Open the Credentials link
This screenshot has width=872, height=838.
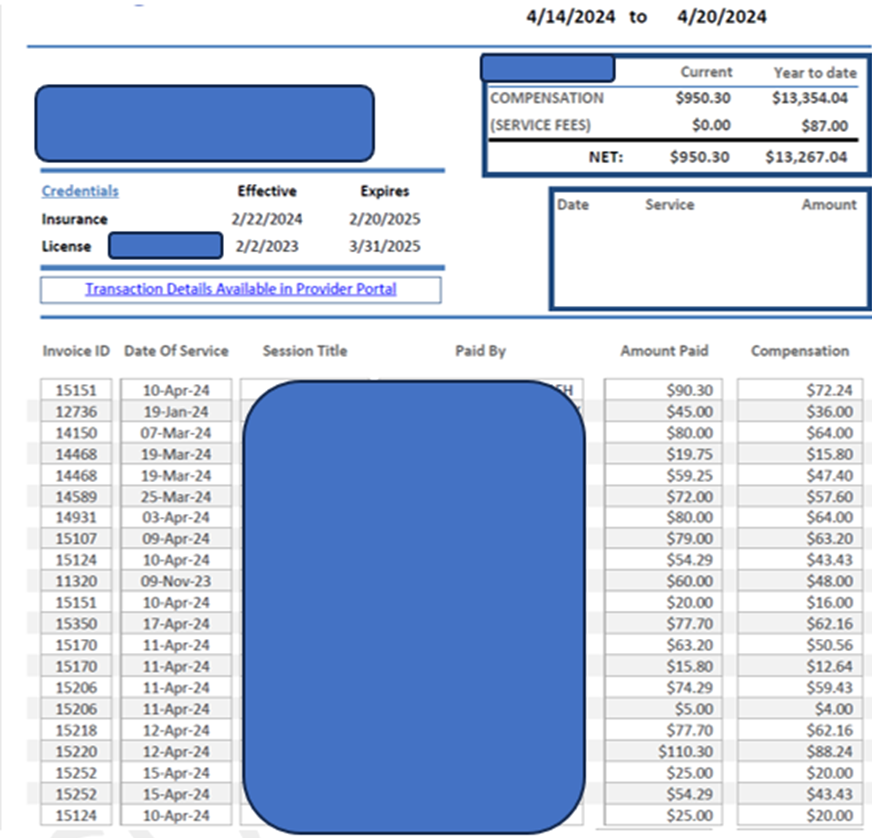pos(79,191)
